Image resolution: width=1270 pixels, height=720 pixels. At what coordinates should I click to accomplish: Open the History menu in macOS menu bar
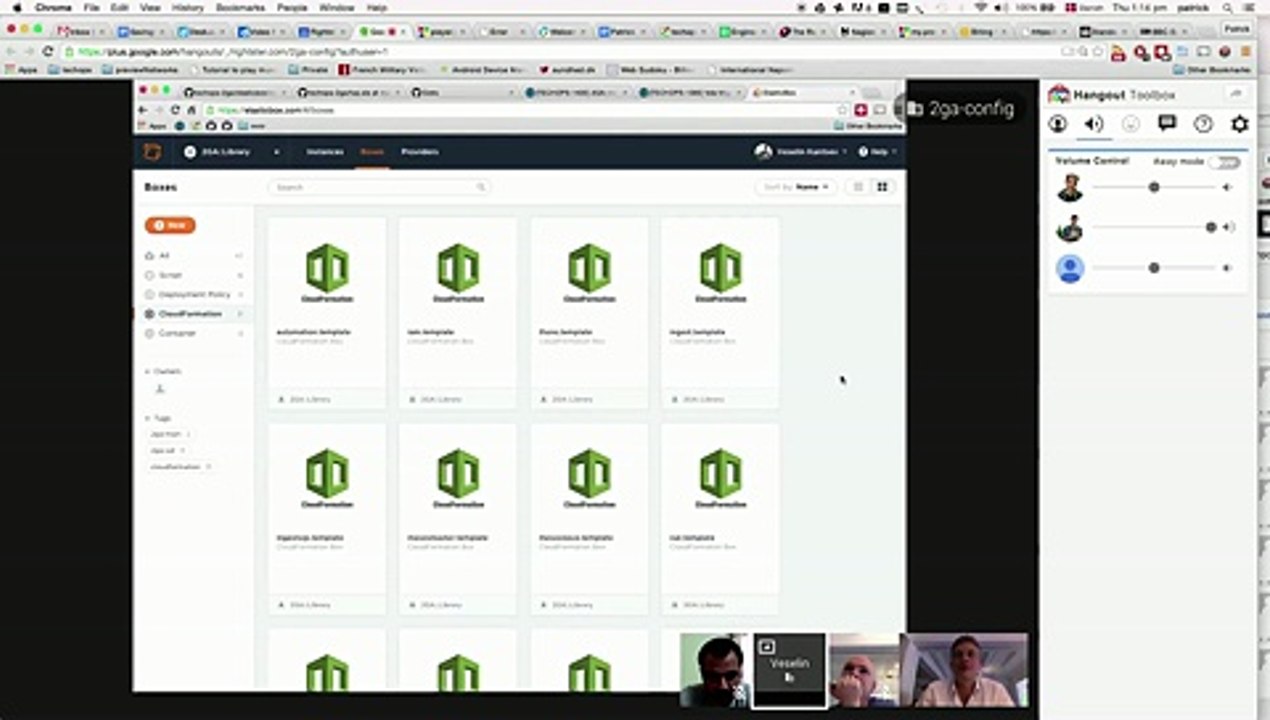(x=187, y=7)
